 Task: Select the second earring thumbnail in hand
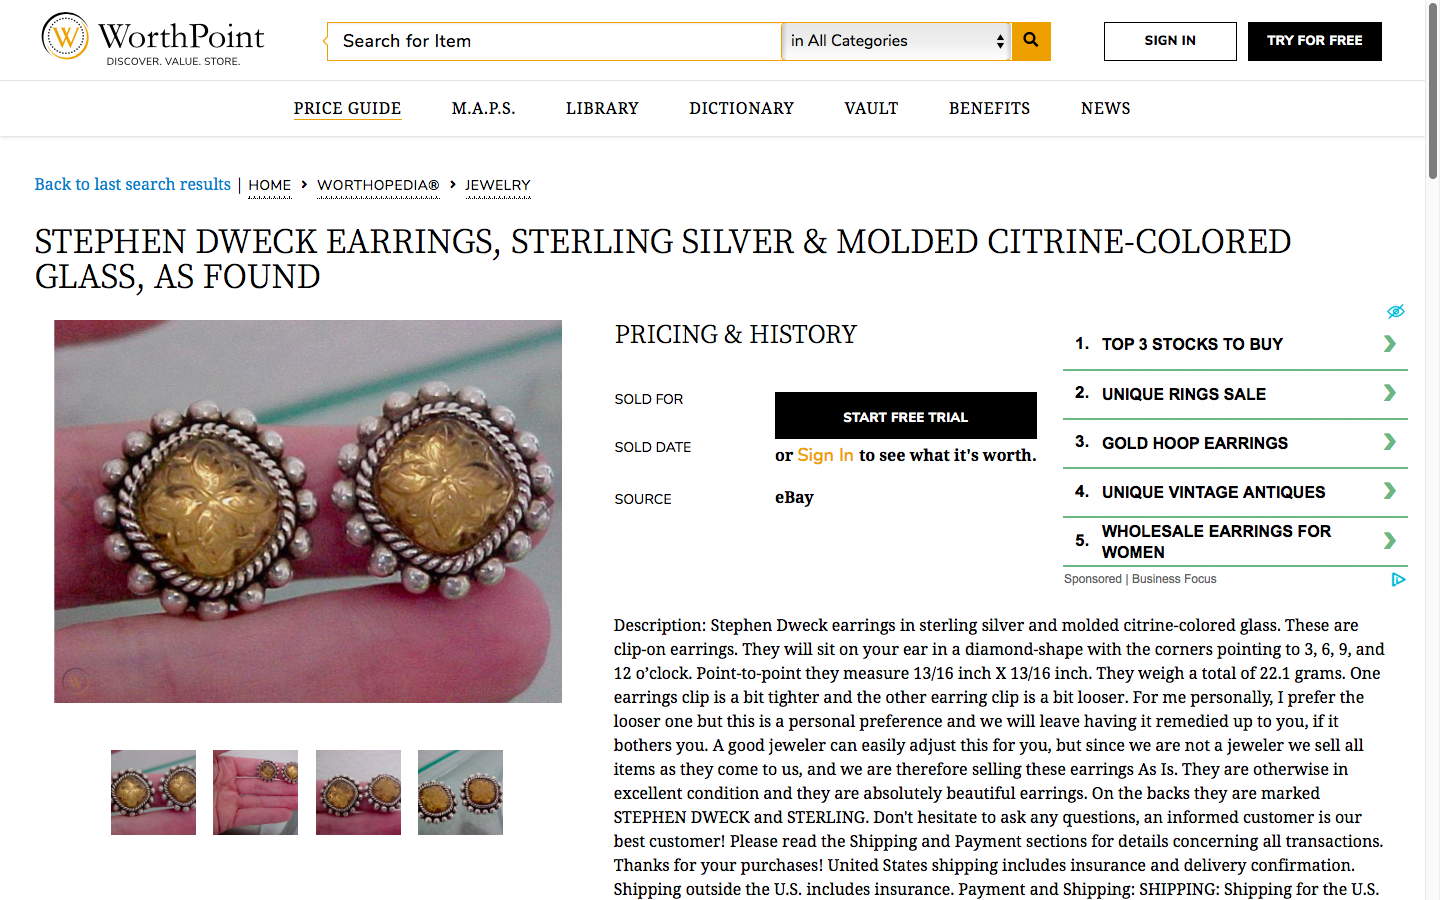[x=255, y=792]
